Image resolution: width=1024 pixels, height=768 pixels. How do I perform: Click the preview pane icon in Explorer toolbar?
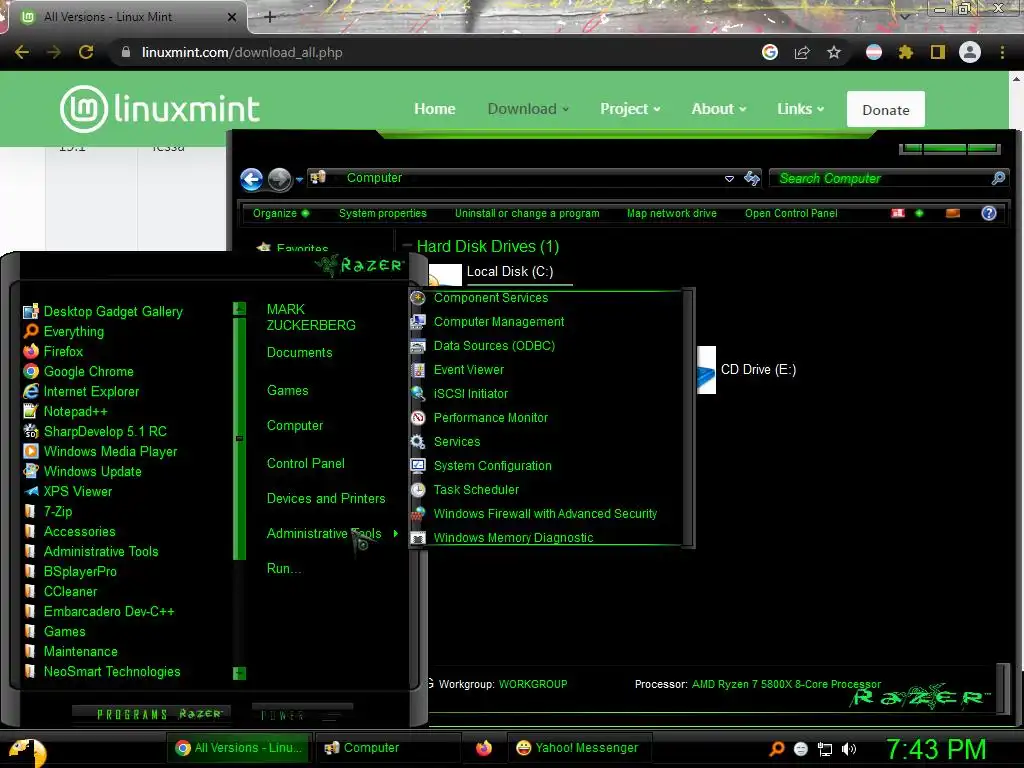pos(953,213)
